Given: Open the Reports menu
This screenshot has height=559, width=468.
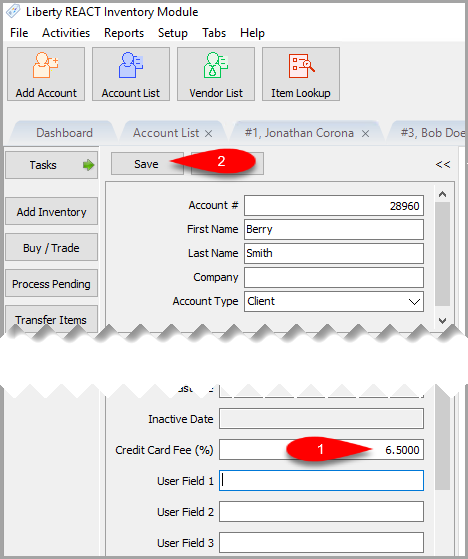Looking at the screenshot, I should [x=124, y=33].
